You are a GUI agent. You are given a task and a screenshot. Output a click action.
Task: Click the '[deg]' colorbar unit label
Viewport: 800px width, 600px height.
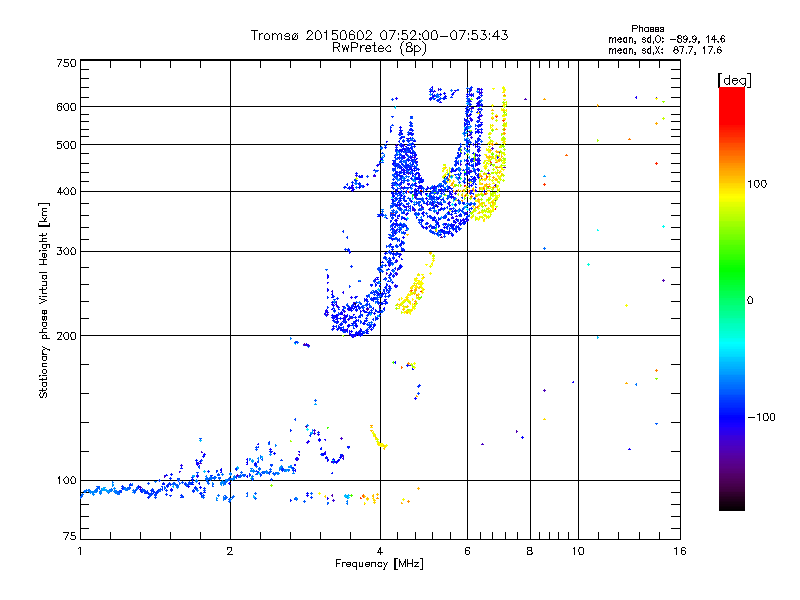click(x=734, y=80)
